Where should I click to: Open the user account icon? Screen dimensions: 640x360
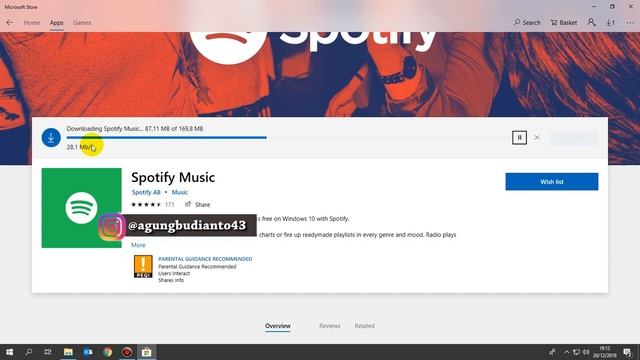(591, 22)
